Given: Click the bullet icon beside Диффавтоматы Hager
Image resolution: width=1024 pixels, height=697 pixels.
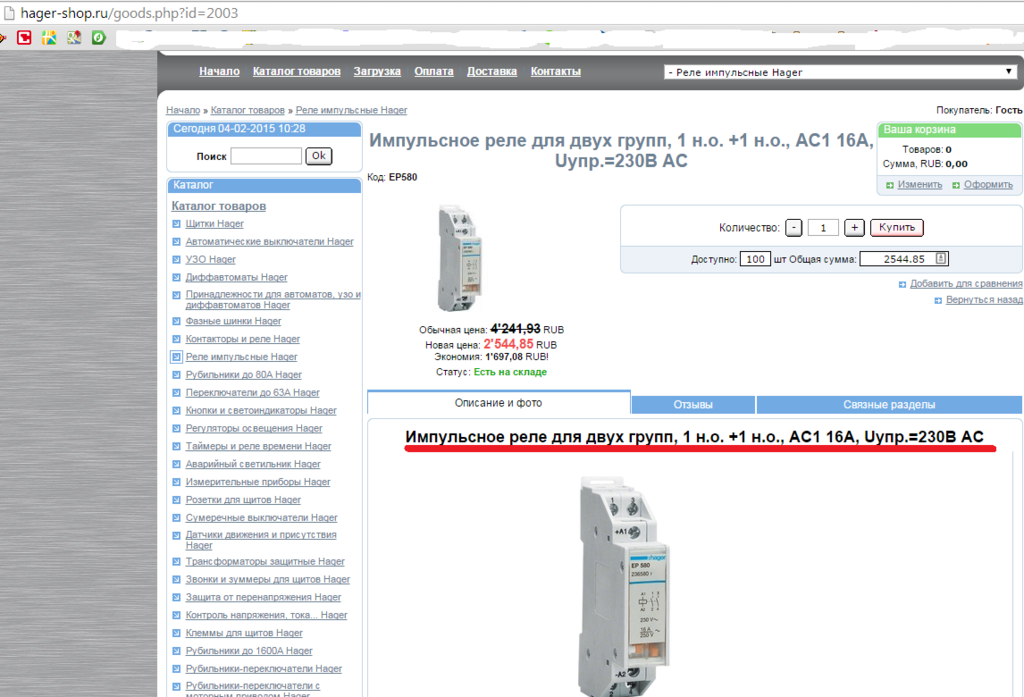Looking at the screenshot, I should click(x=176, y=278).
